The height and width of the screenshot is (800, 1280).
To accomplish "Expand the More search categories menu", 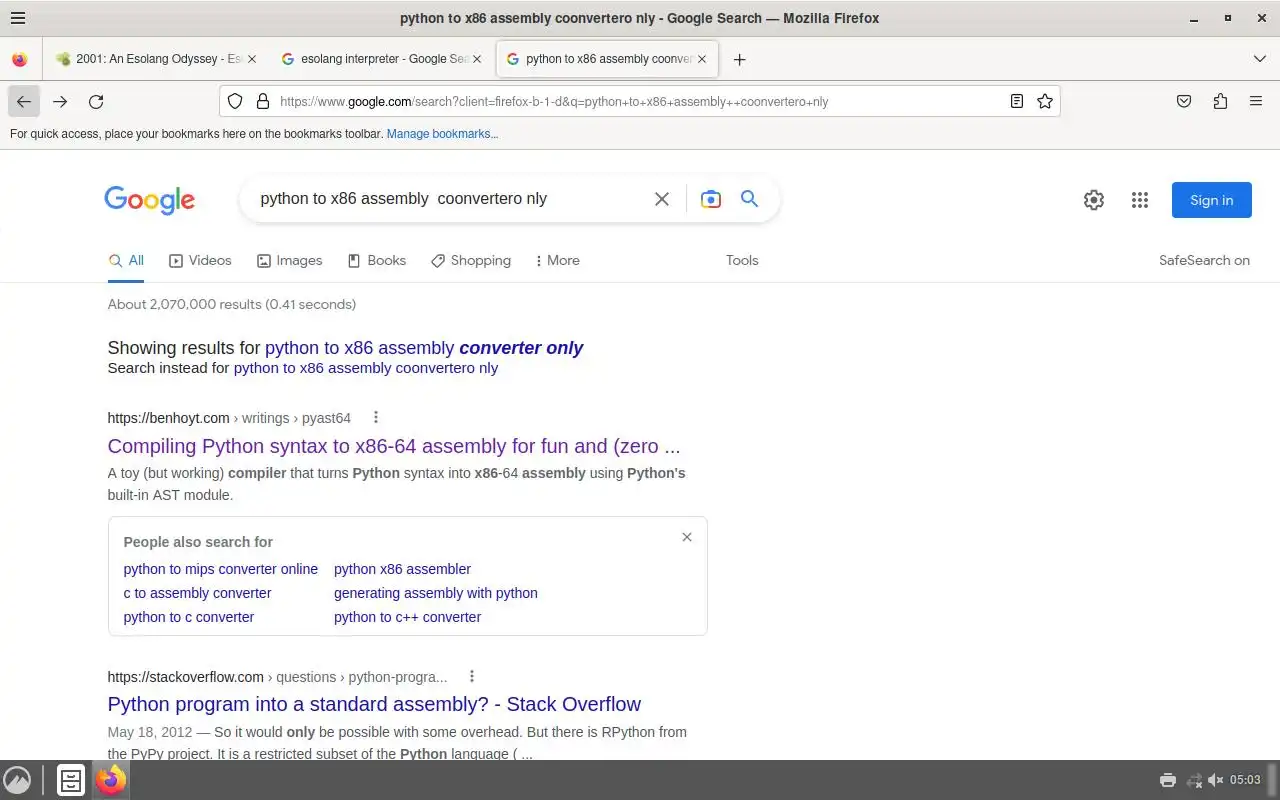I will point(557,261).
